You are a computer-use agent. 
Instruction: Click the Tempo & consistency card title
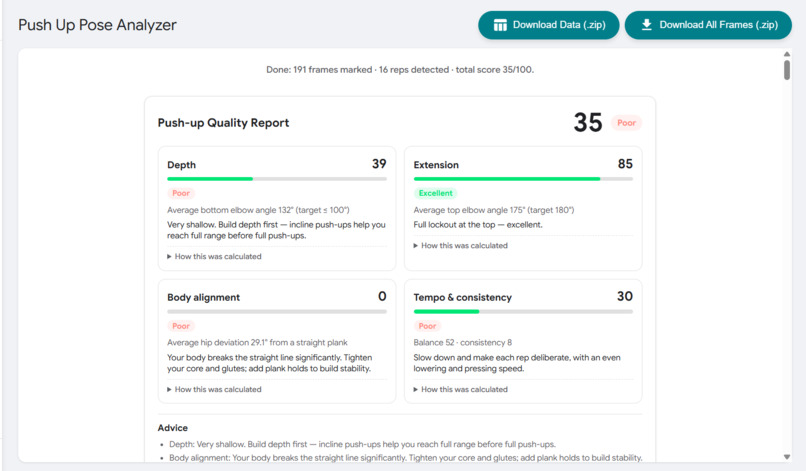tap(463, 298)
